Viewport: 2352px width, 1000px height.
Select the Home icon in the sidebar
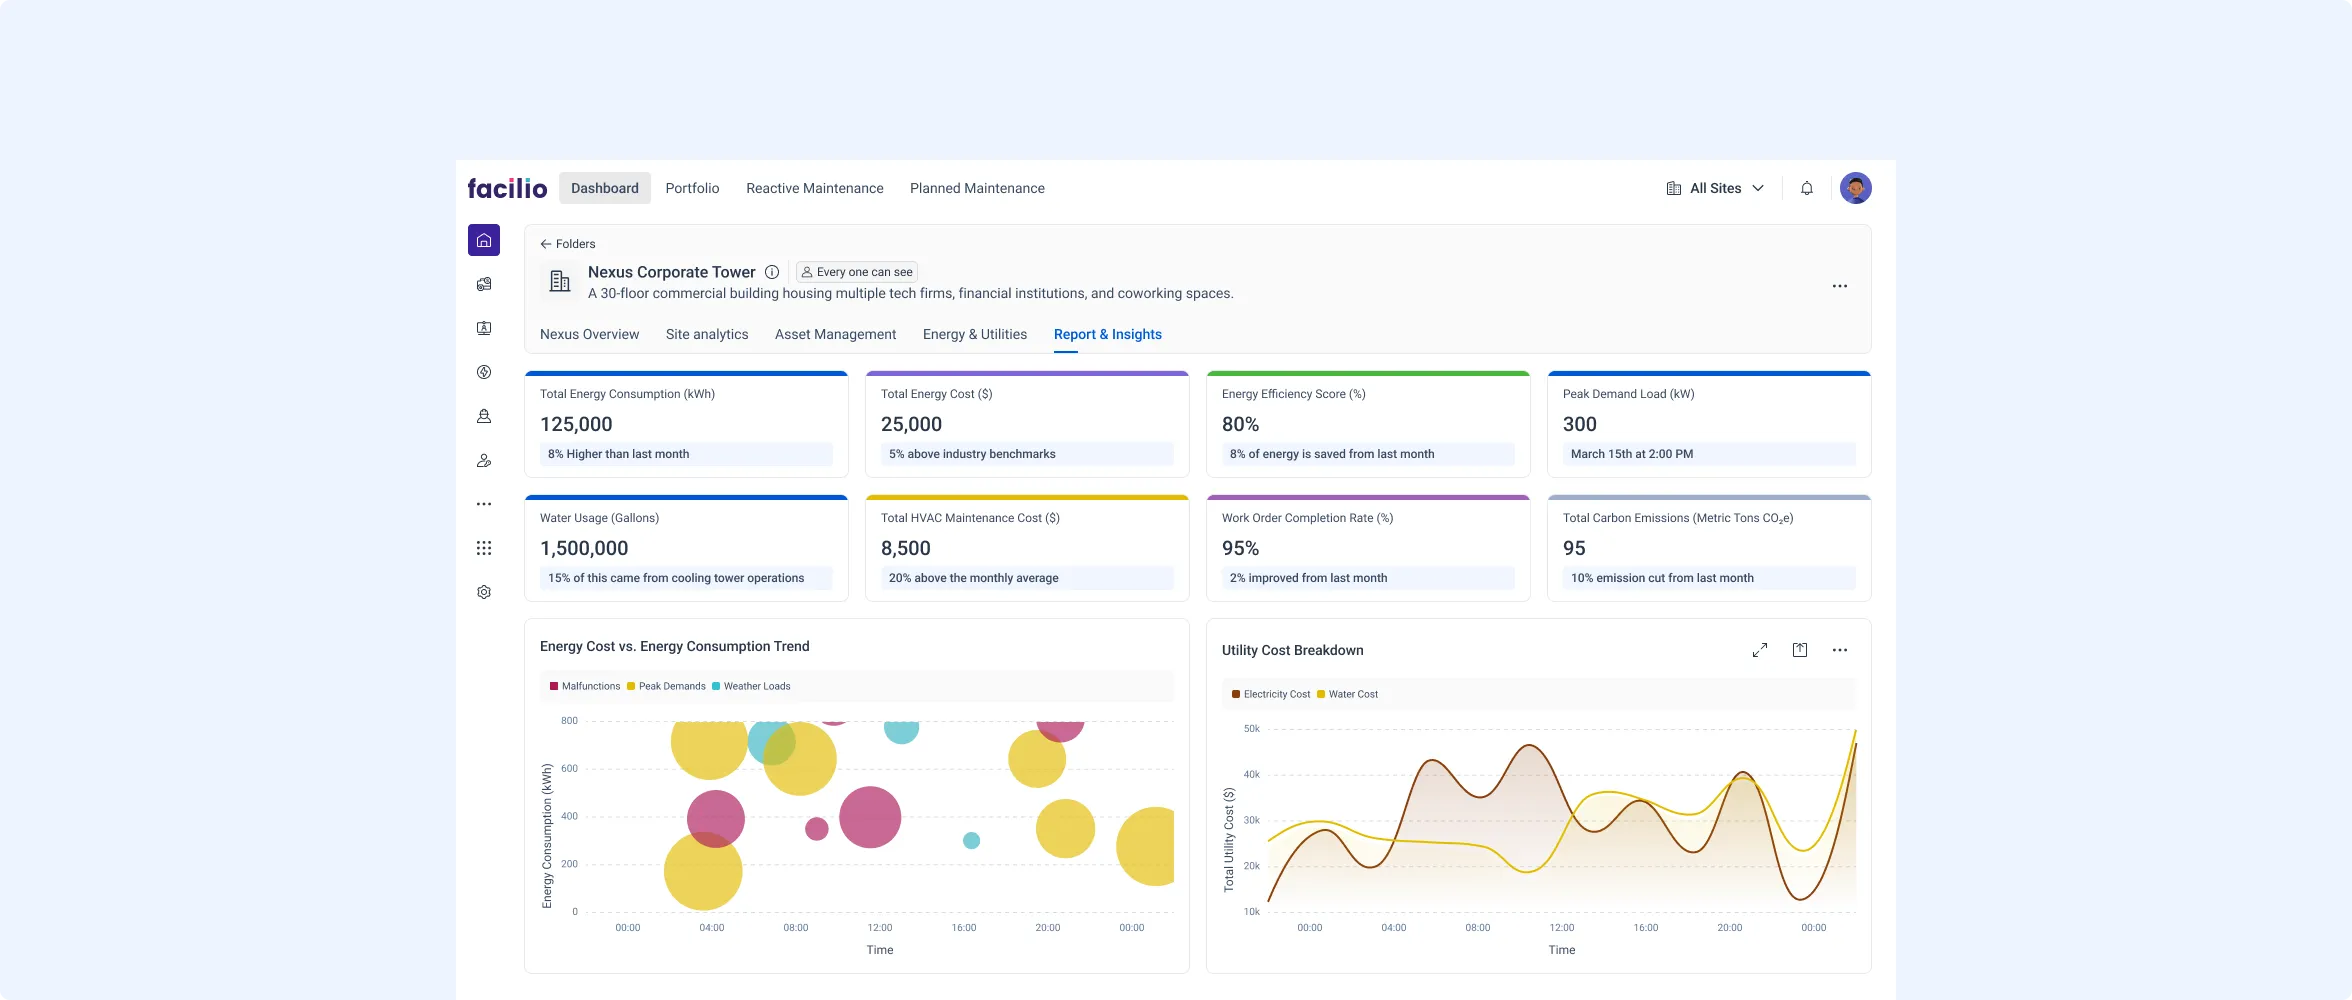484,240
